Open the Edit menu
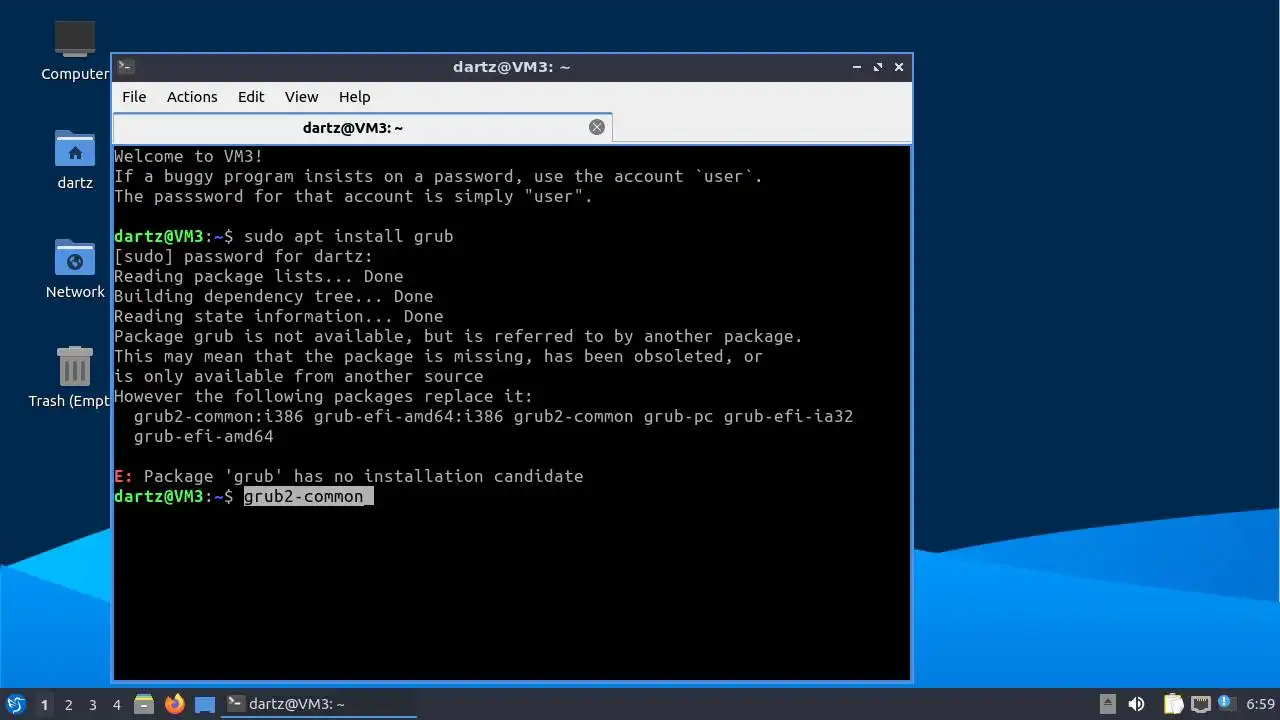 pos(251,97)
